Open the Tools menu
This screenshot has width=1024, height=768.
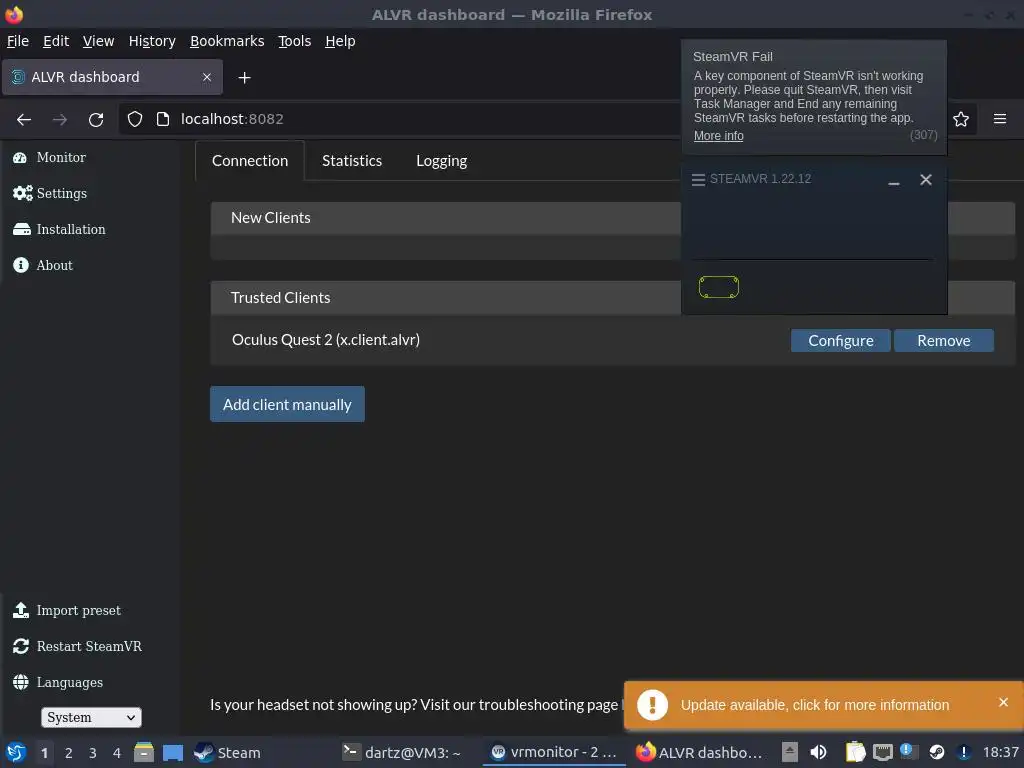pyautogui.click(x=295, y=41)
